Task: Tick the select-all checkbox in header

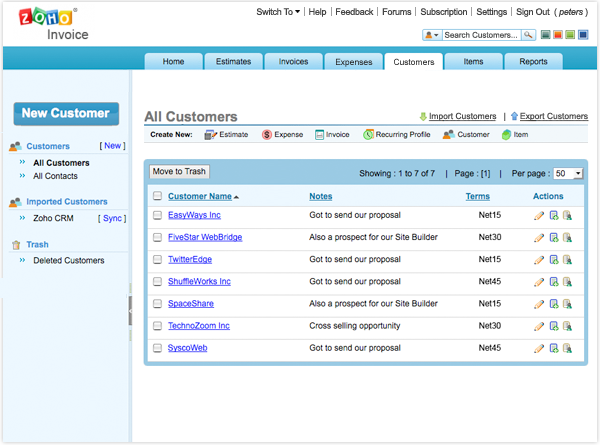Action: tap(157, 196)
